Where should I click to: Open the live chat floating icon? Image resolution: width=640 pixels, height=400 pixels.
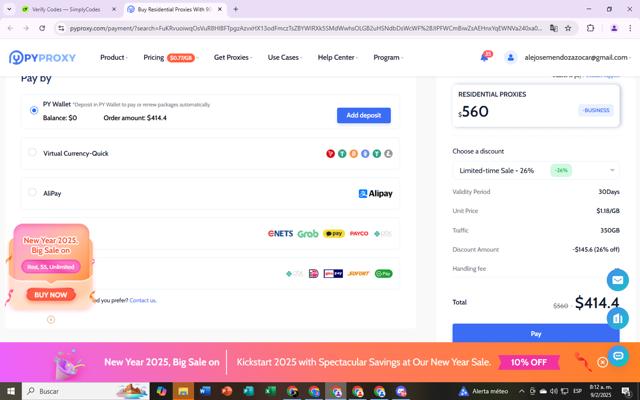pyautogui.click(x=618, y=356)
